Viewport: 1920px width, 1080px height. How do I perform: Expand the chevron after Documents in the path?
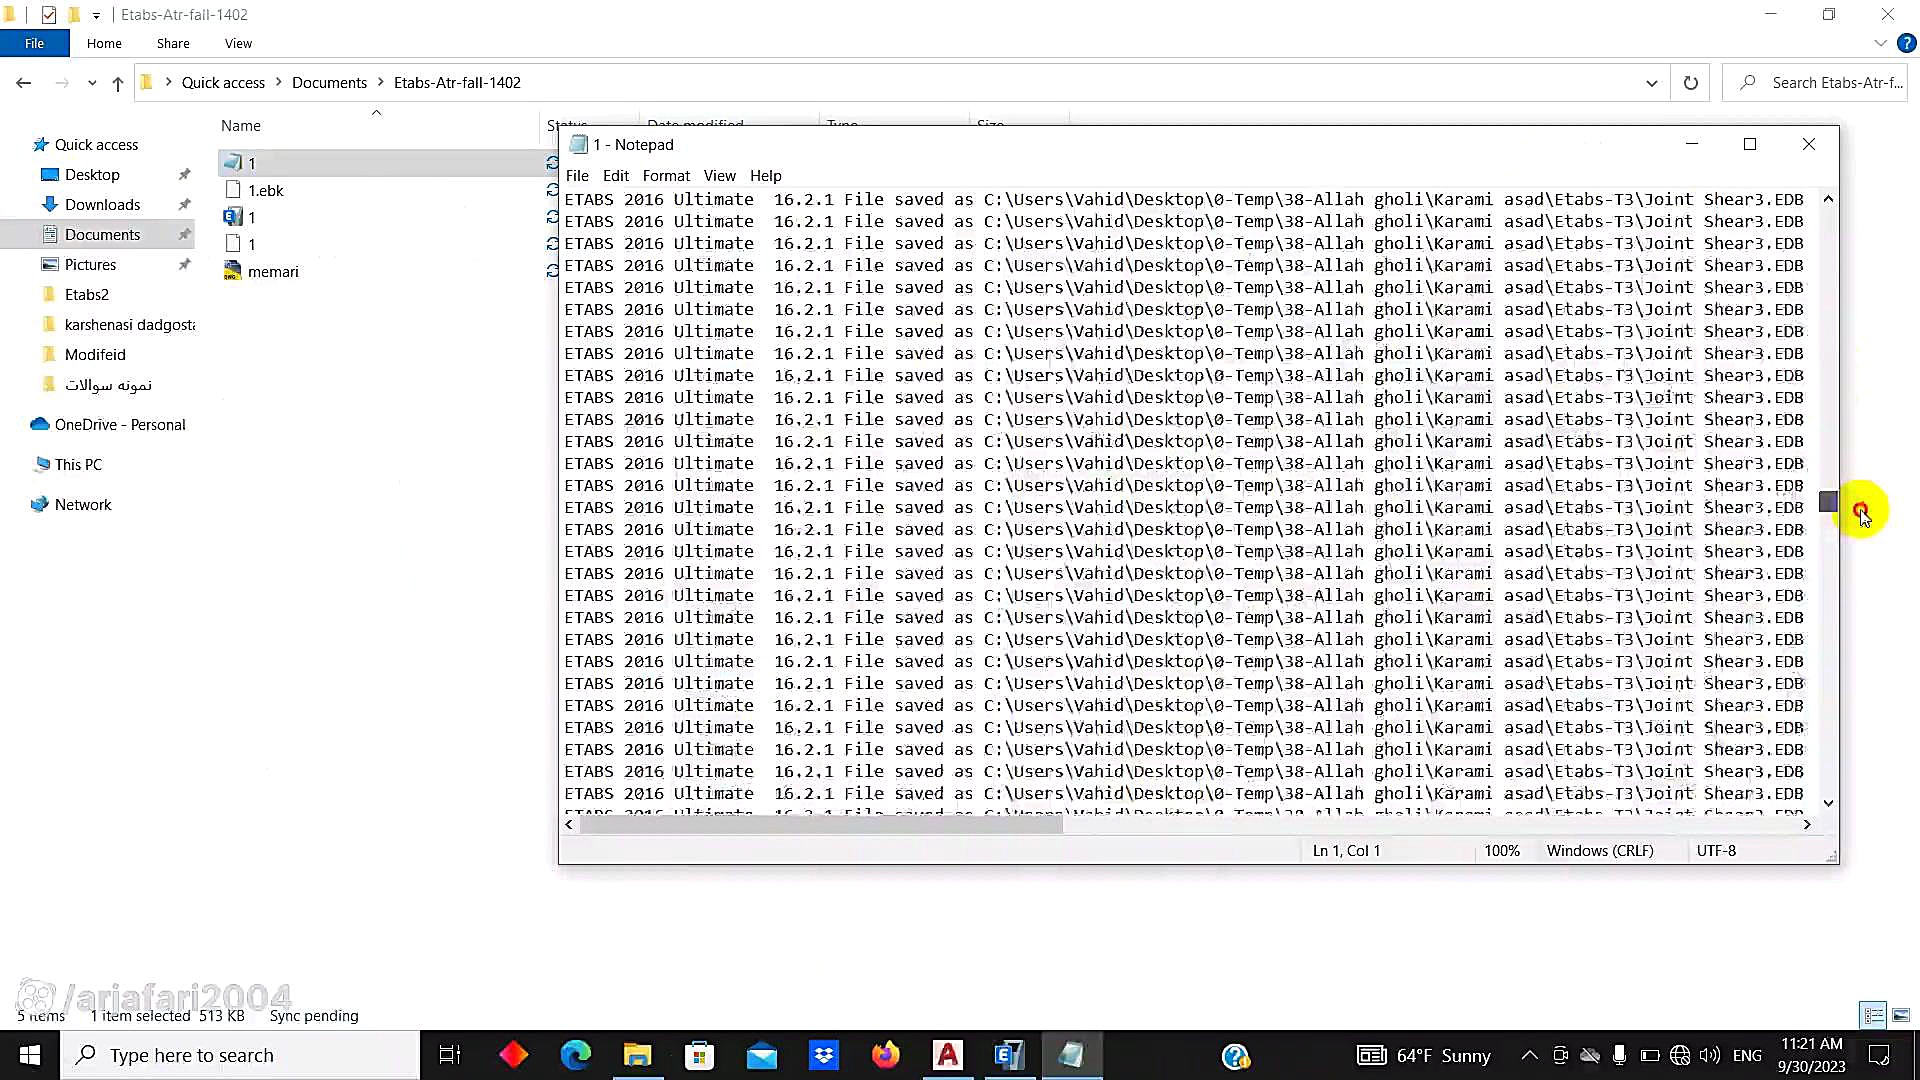(381, 83)
